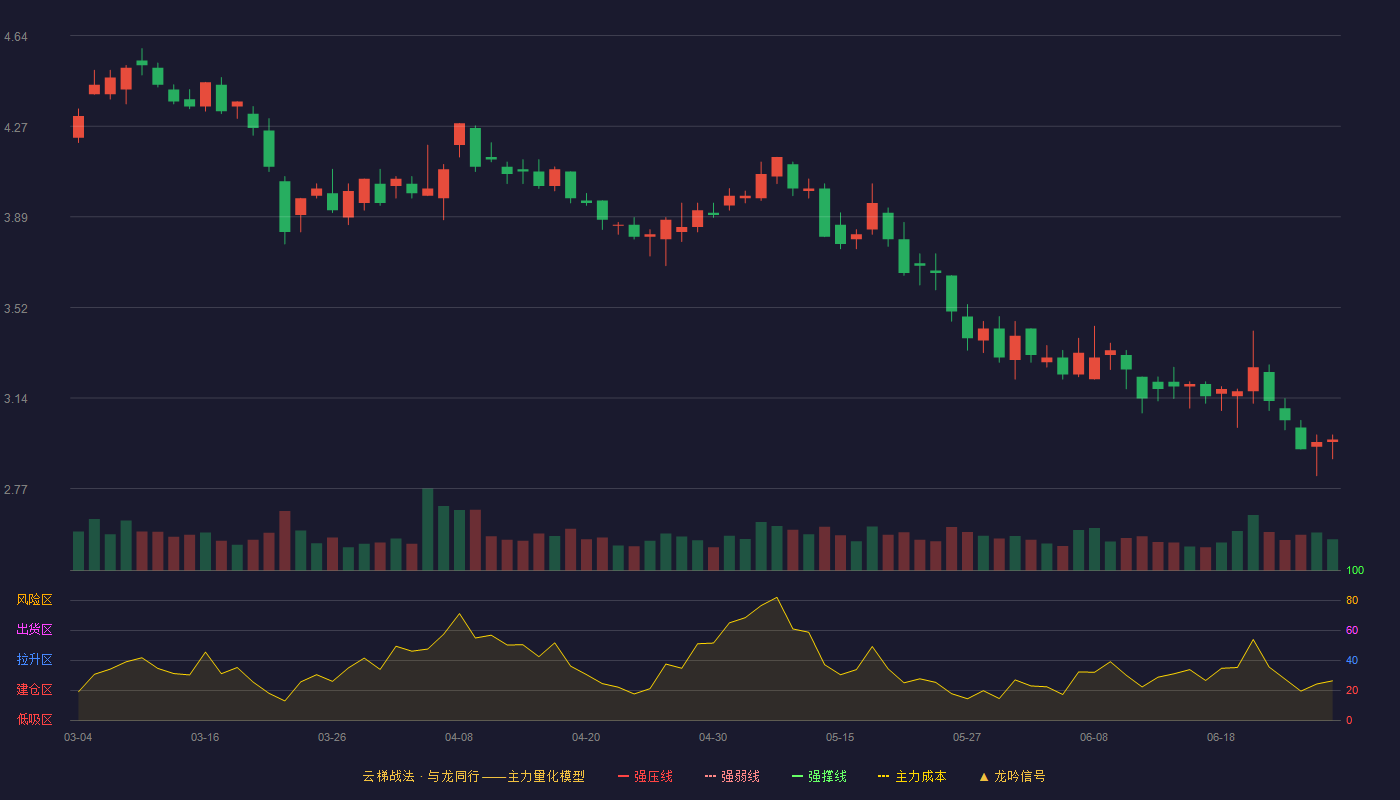Viewport: 1400px width, 800px height.
Task: Click the 建仓区 zone label
Action: click(34, 690)
